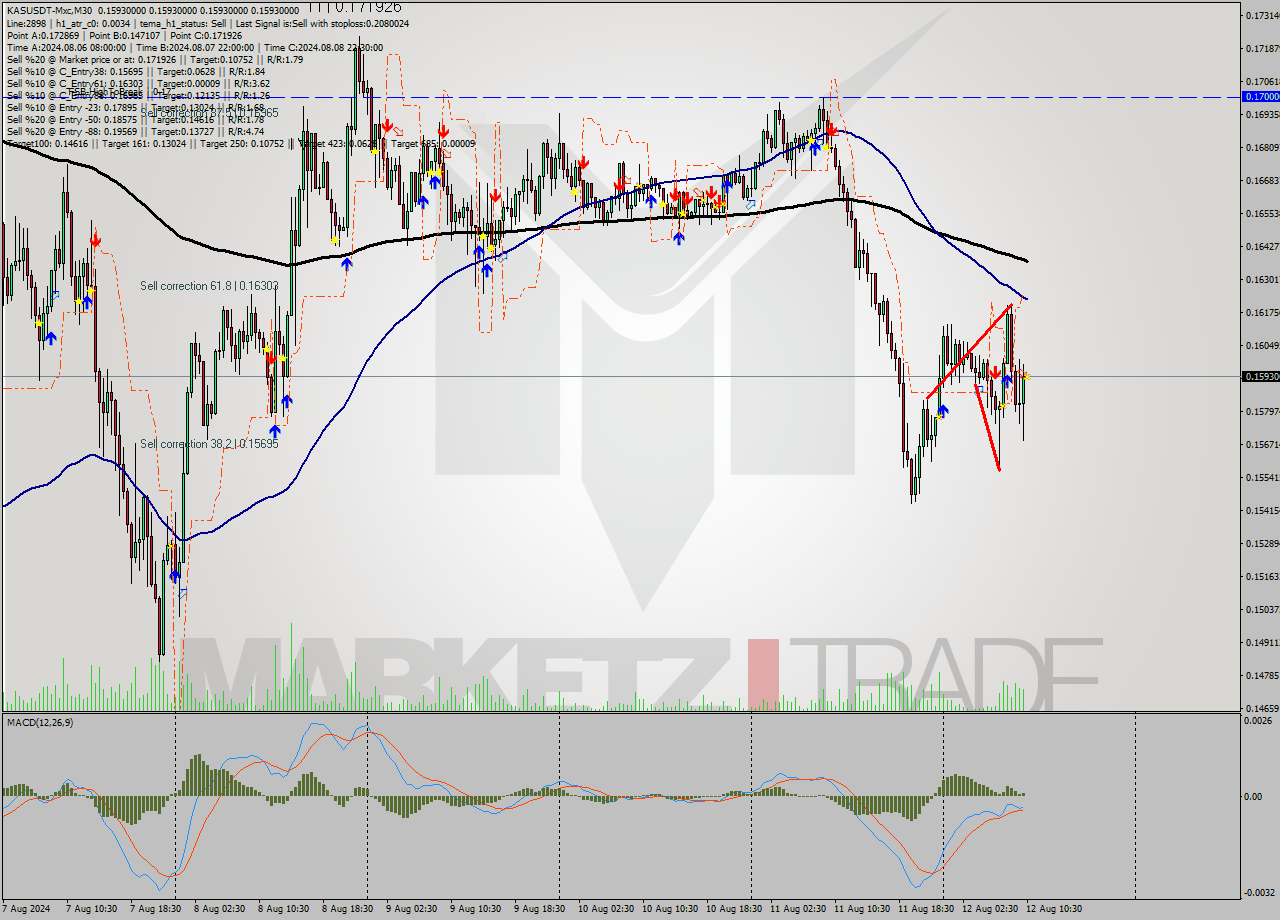
Task: Click the MACD scale value 0.0026
Action: point(1258,720)
